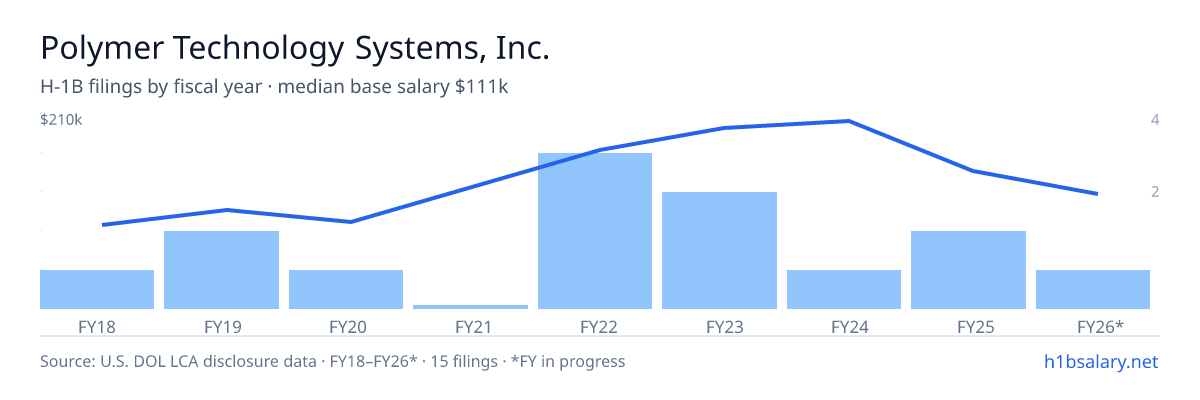Screen dimensions: 1200x400
Task: Select the FY26* filings bar
Action: [x=1093, y=289]
